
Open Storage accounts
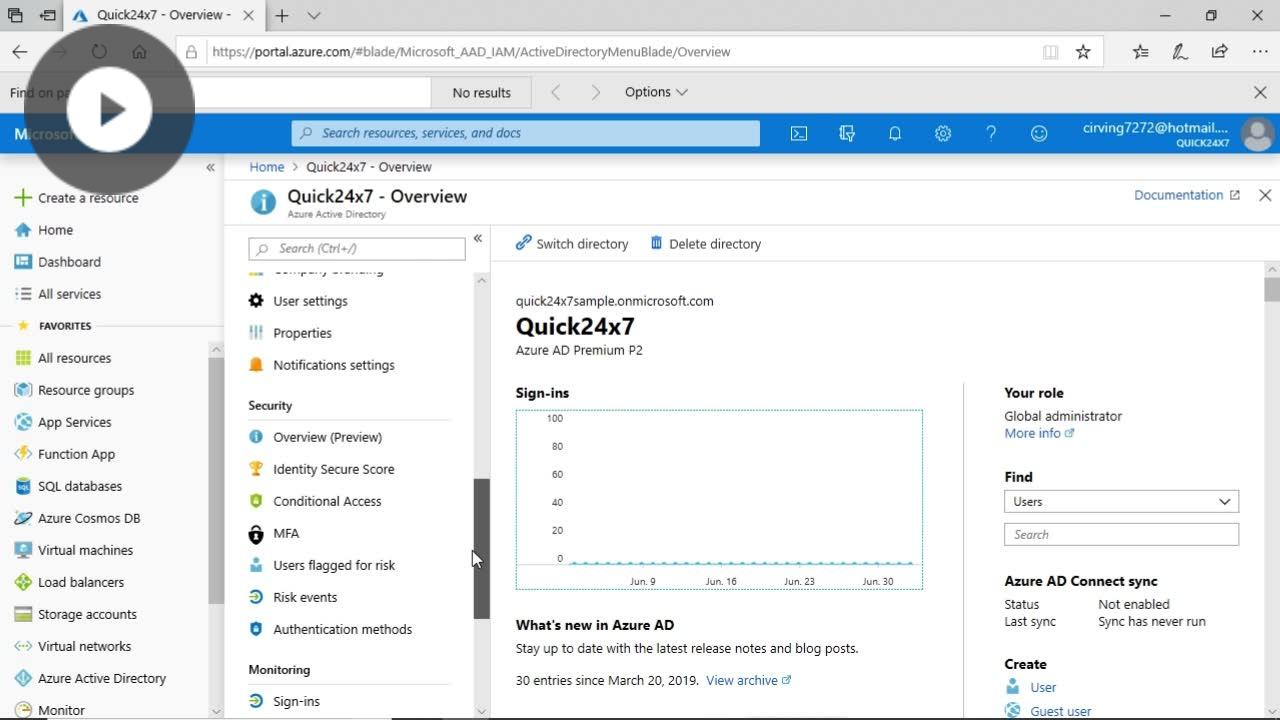(x=75, y=614)
